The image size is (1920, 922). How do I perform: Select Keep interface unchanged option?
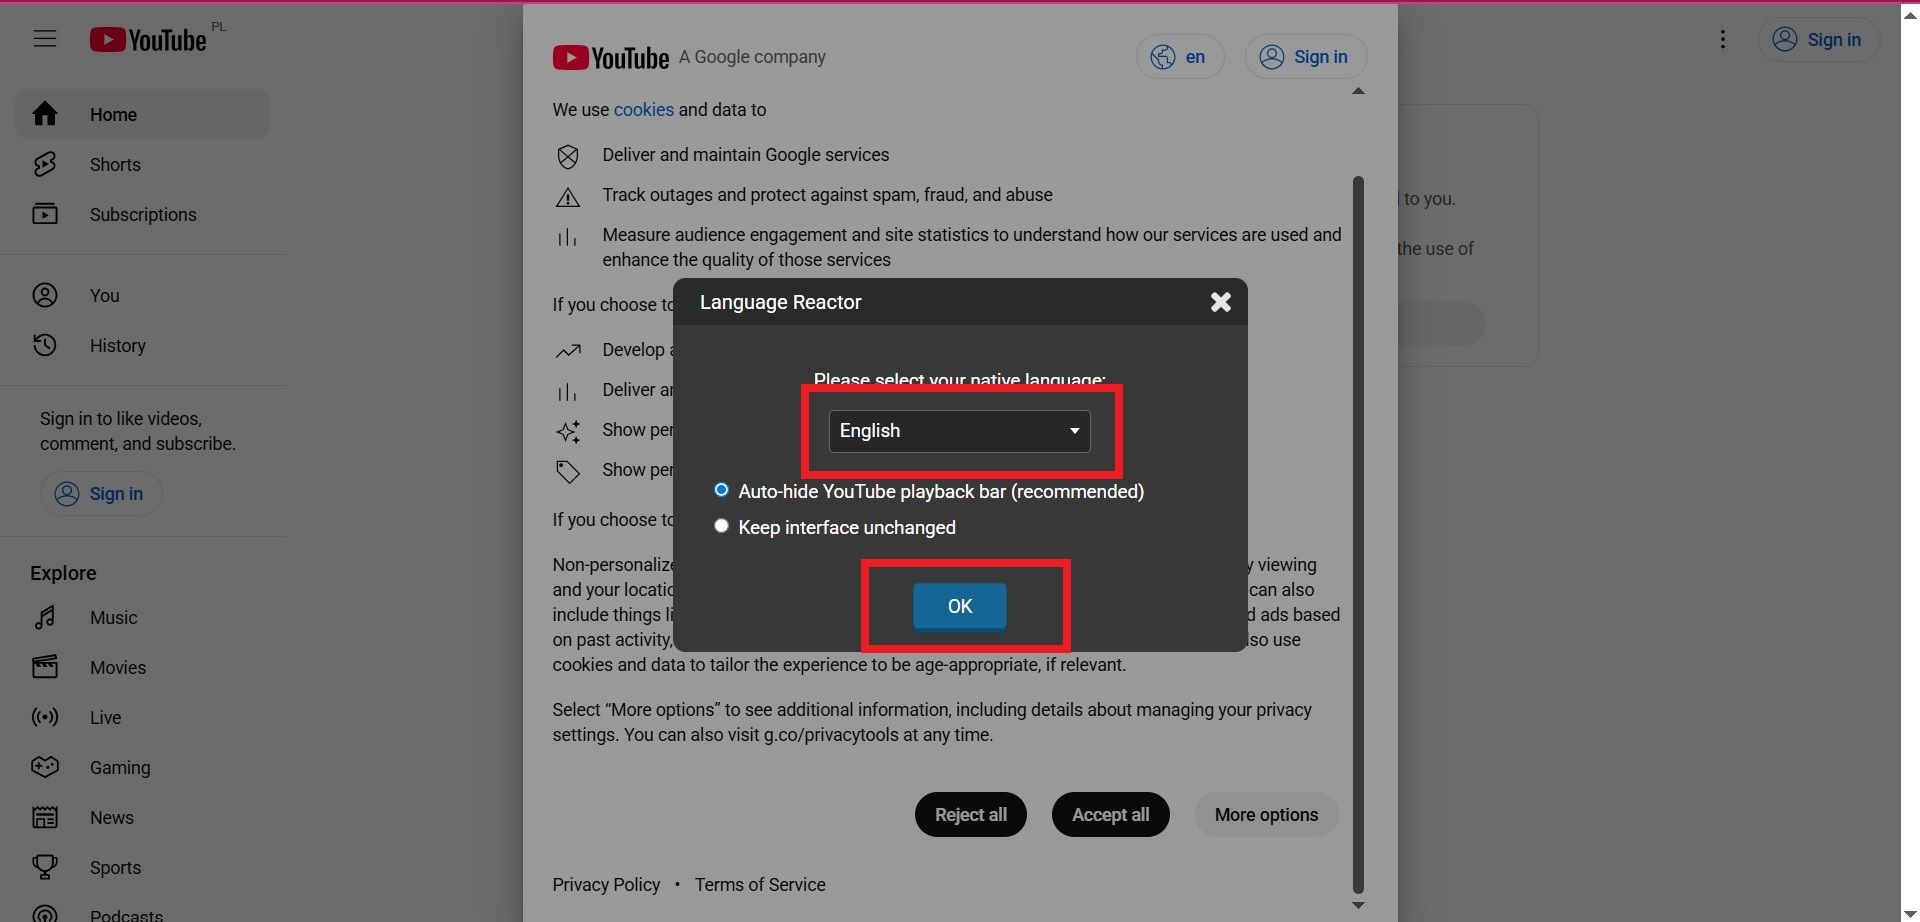click(x=721, y=526)
